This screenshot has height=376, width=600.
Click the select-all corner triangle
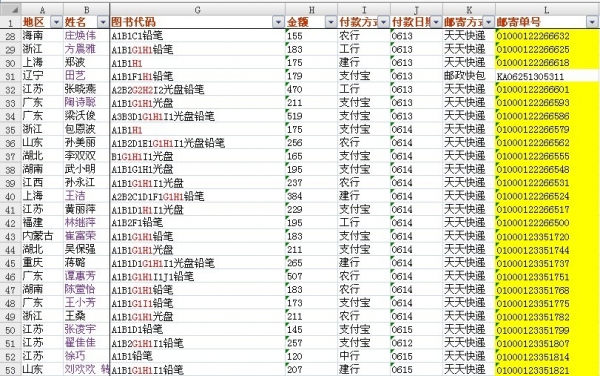tap(10, 9)
